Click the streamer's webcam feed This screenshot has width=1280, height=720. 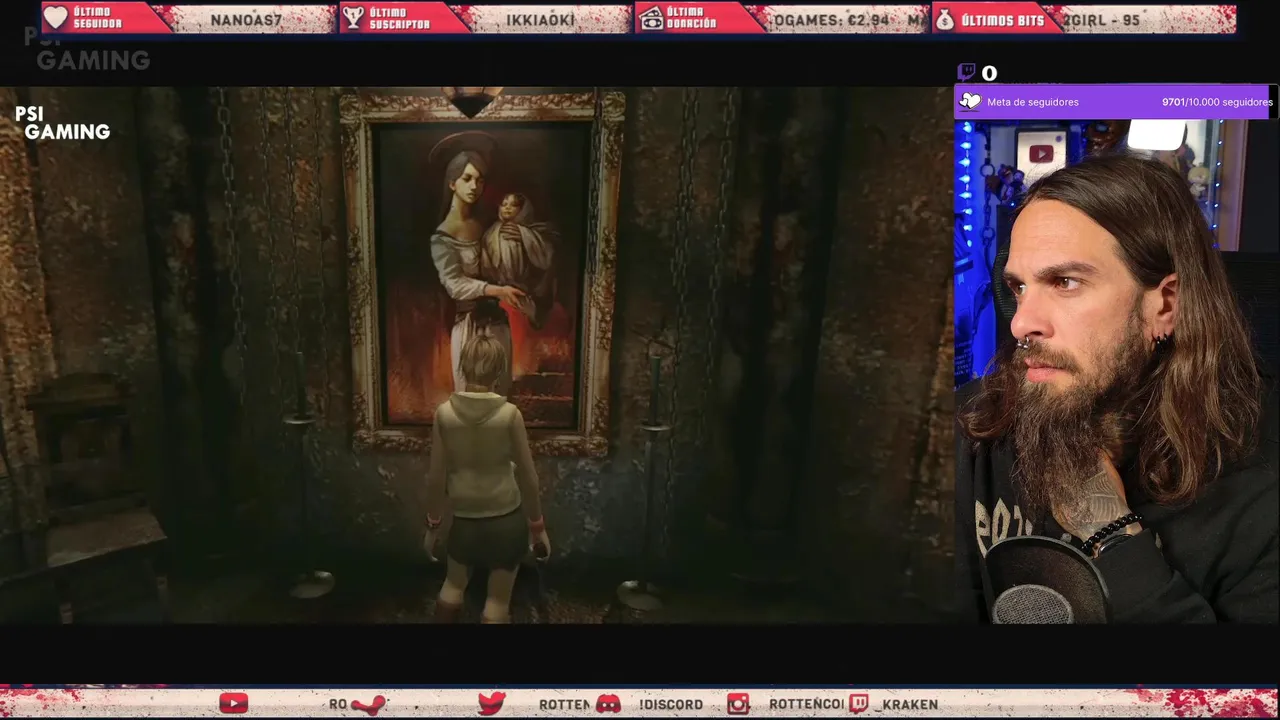tap(1117, 371)
